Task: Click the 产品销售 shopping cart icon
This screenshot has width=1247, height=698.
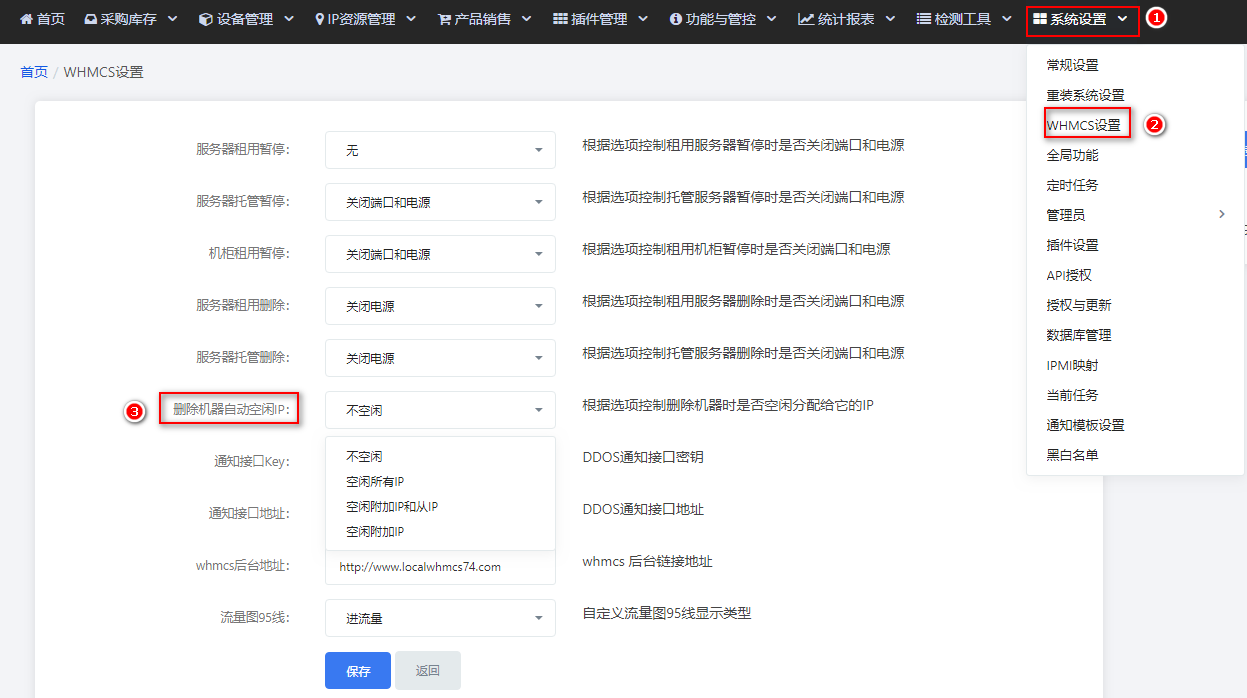Action: 444,19
